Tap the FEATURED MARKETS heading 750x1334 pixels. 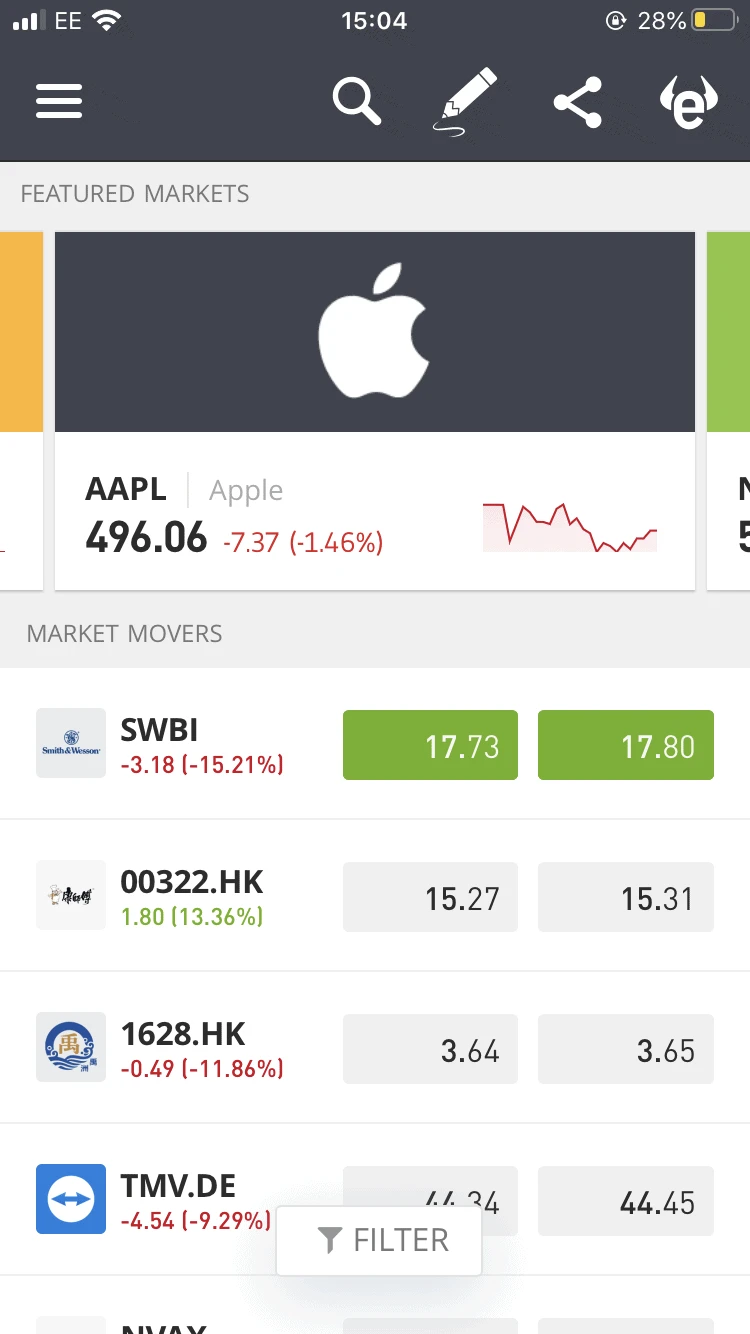pos(135,194)
